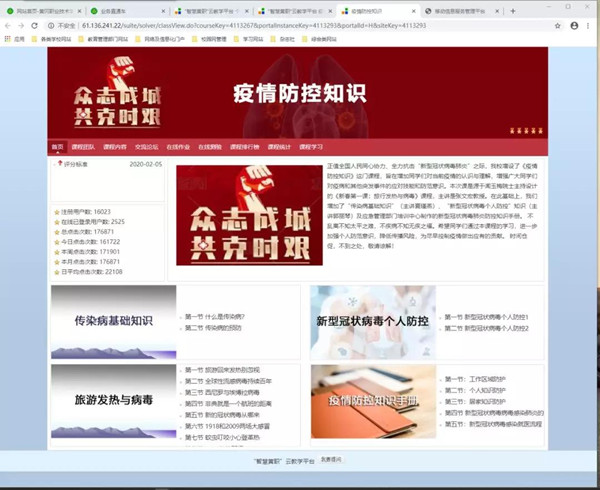Go to 课程排行榜 in the navigation bar
600x490 pixels.
point(244,147)
